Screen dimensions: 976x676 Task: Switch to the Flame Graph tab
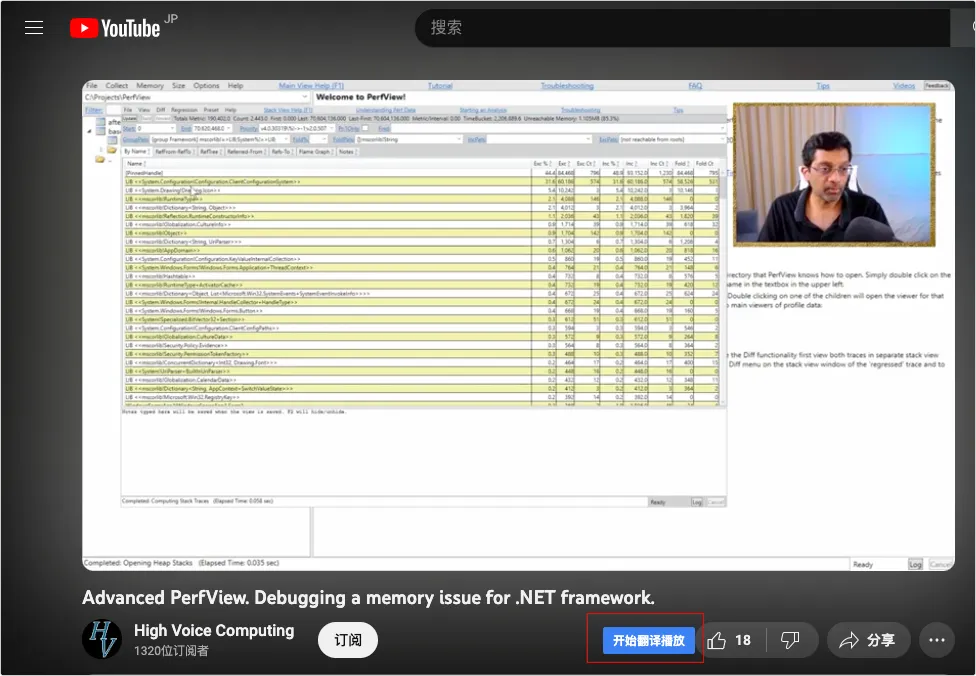(x=314, y=151)
